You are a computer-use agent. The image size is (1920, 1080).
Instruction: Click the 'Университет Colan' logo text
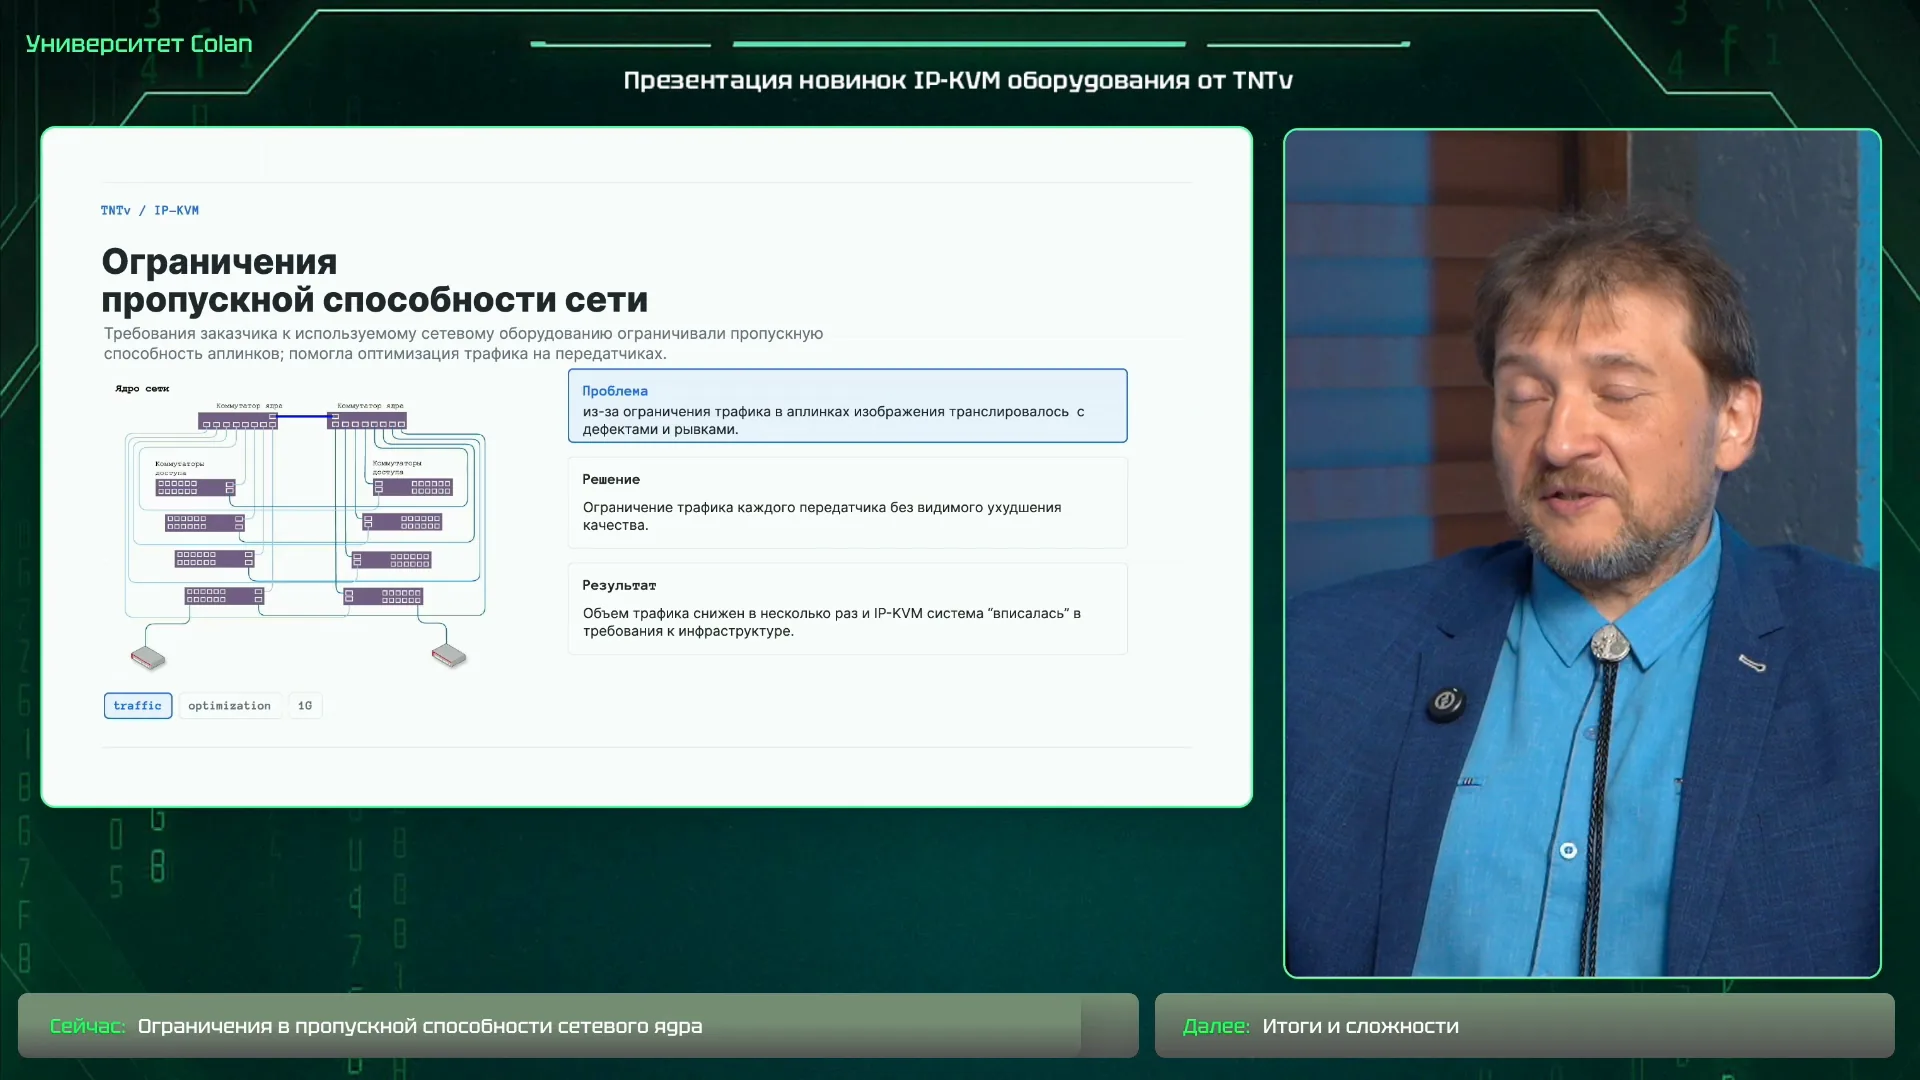pos(139,44)
